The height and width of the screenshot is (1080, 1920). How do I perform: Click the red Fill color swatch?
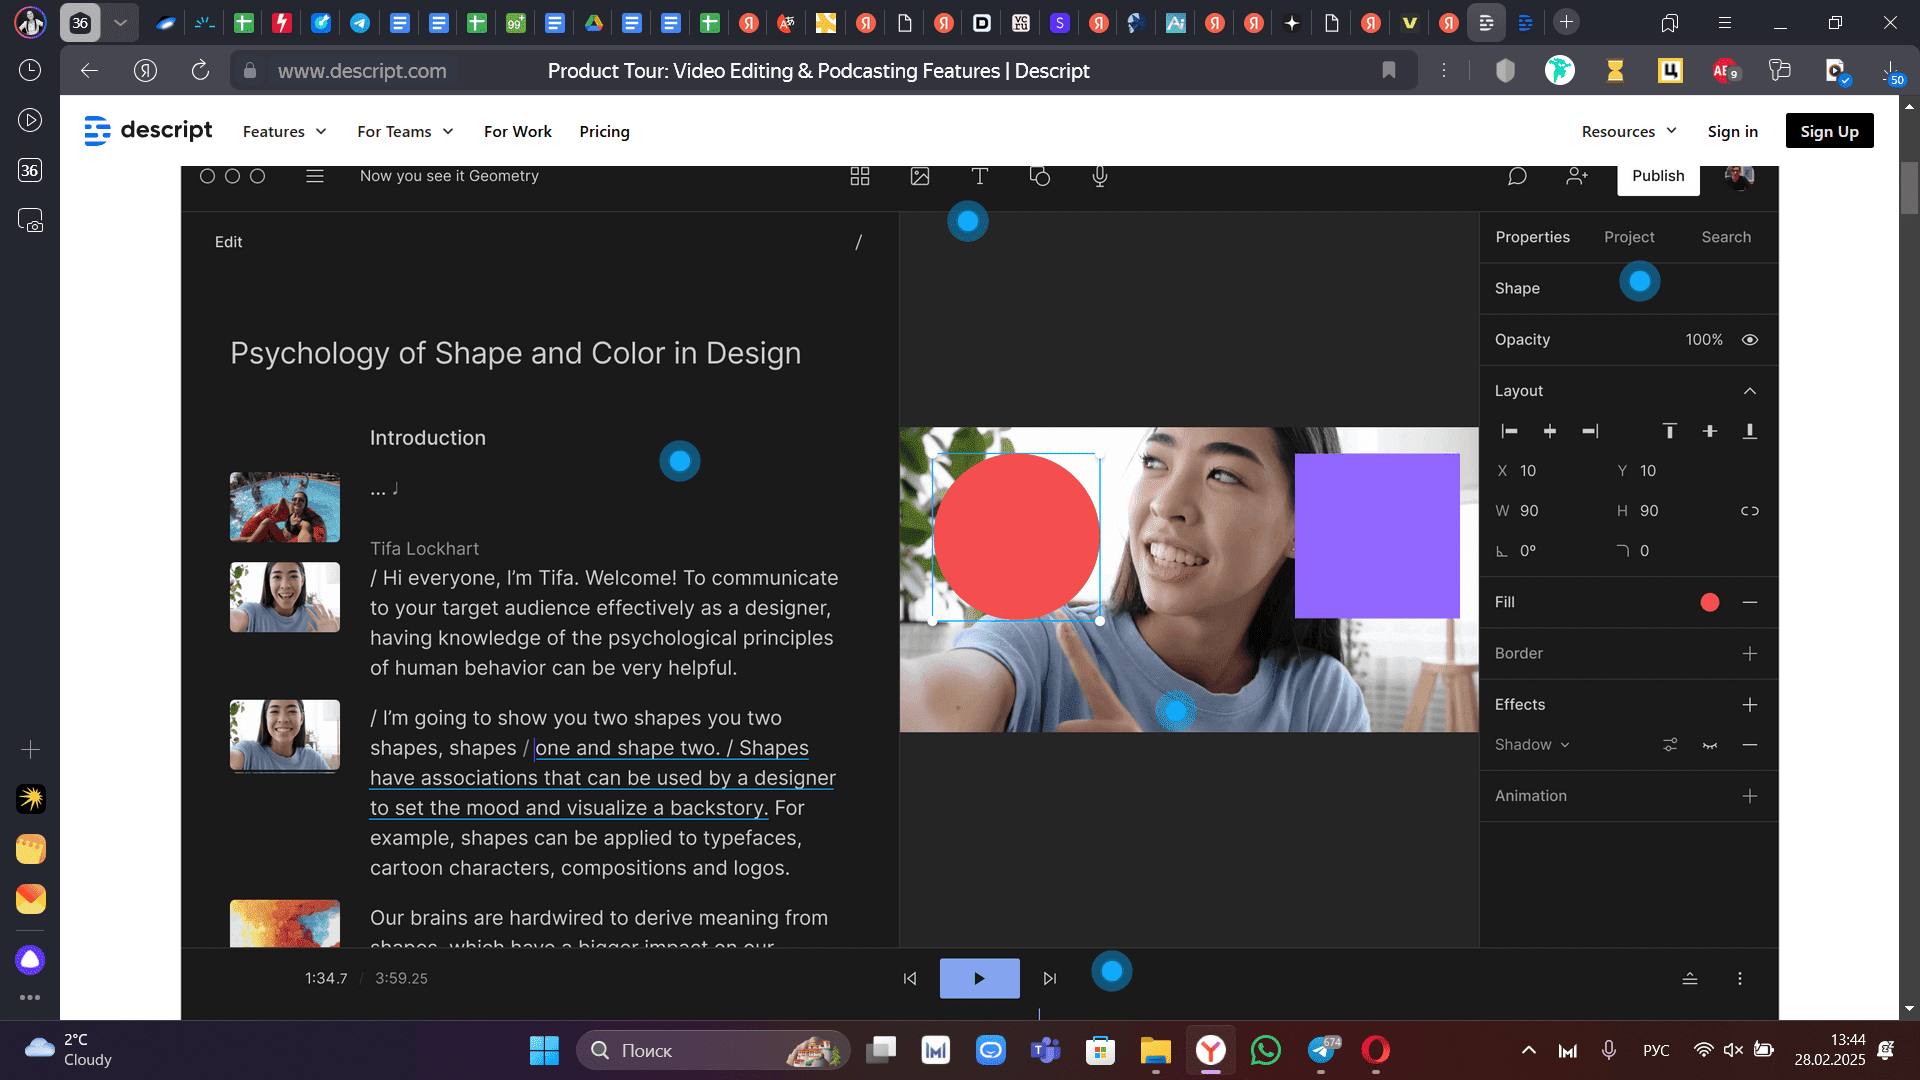click(1709, 602)
